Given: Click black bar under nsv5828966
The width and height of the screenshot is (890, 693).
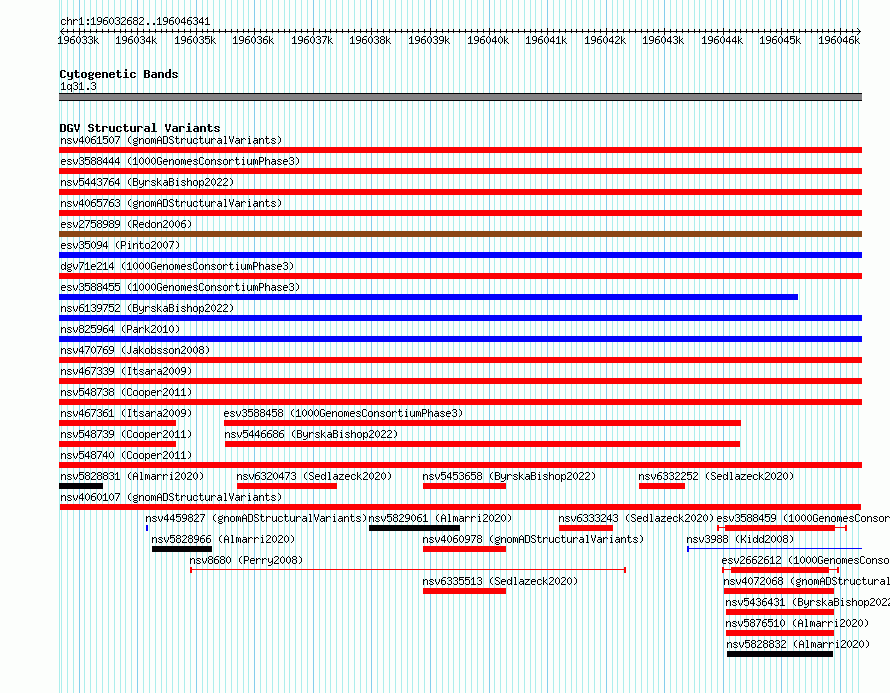Looking at the screenshot, I should point(182,549).
